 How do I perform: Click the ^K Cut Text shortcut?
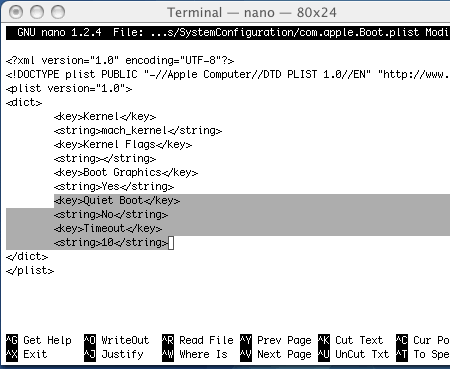tap(351, 340)
